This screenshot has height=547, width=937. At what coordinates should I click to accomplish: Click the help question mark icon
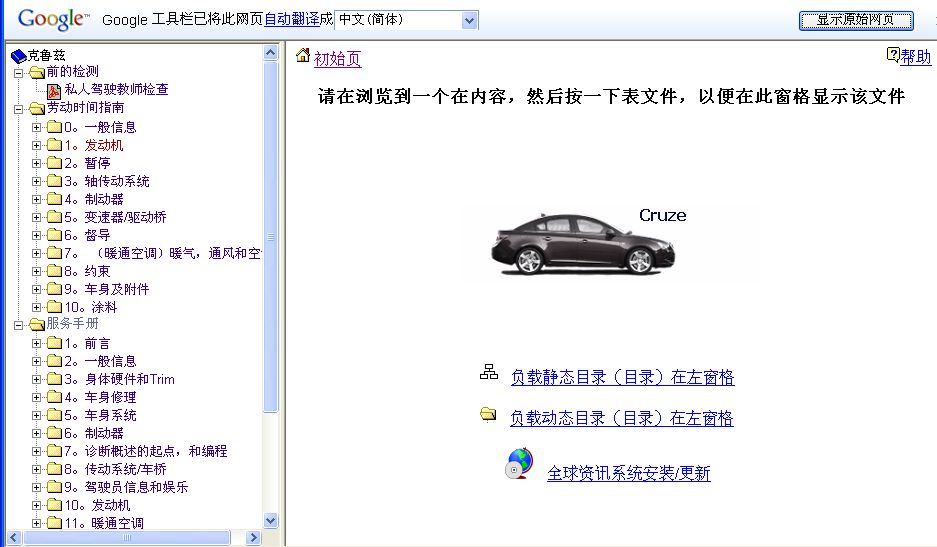tap(893, 55)
